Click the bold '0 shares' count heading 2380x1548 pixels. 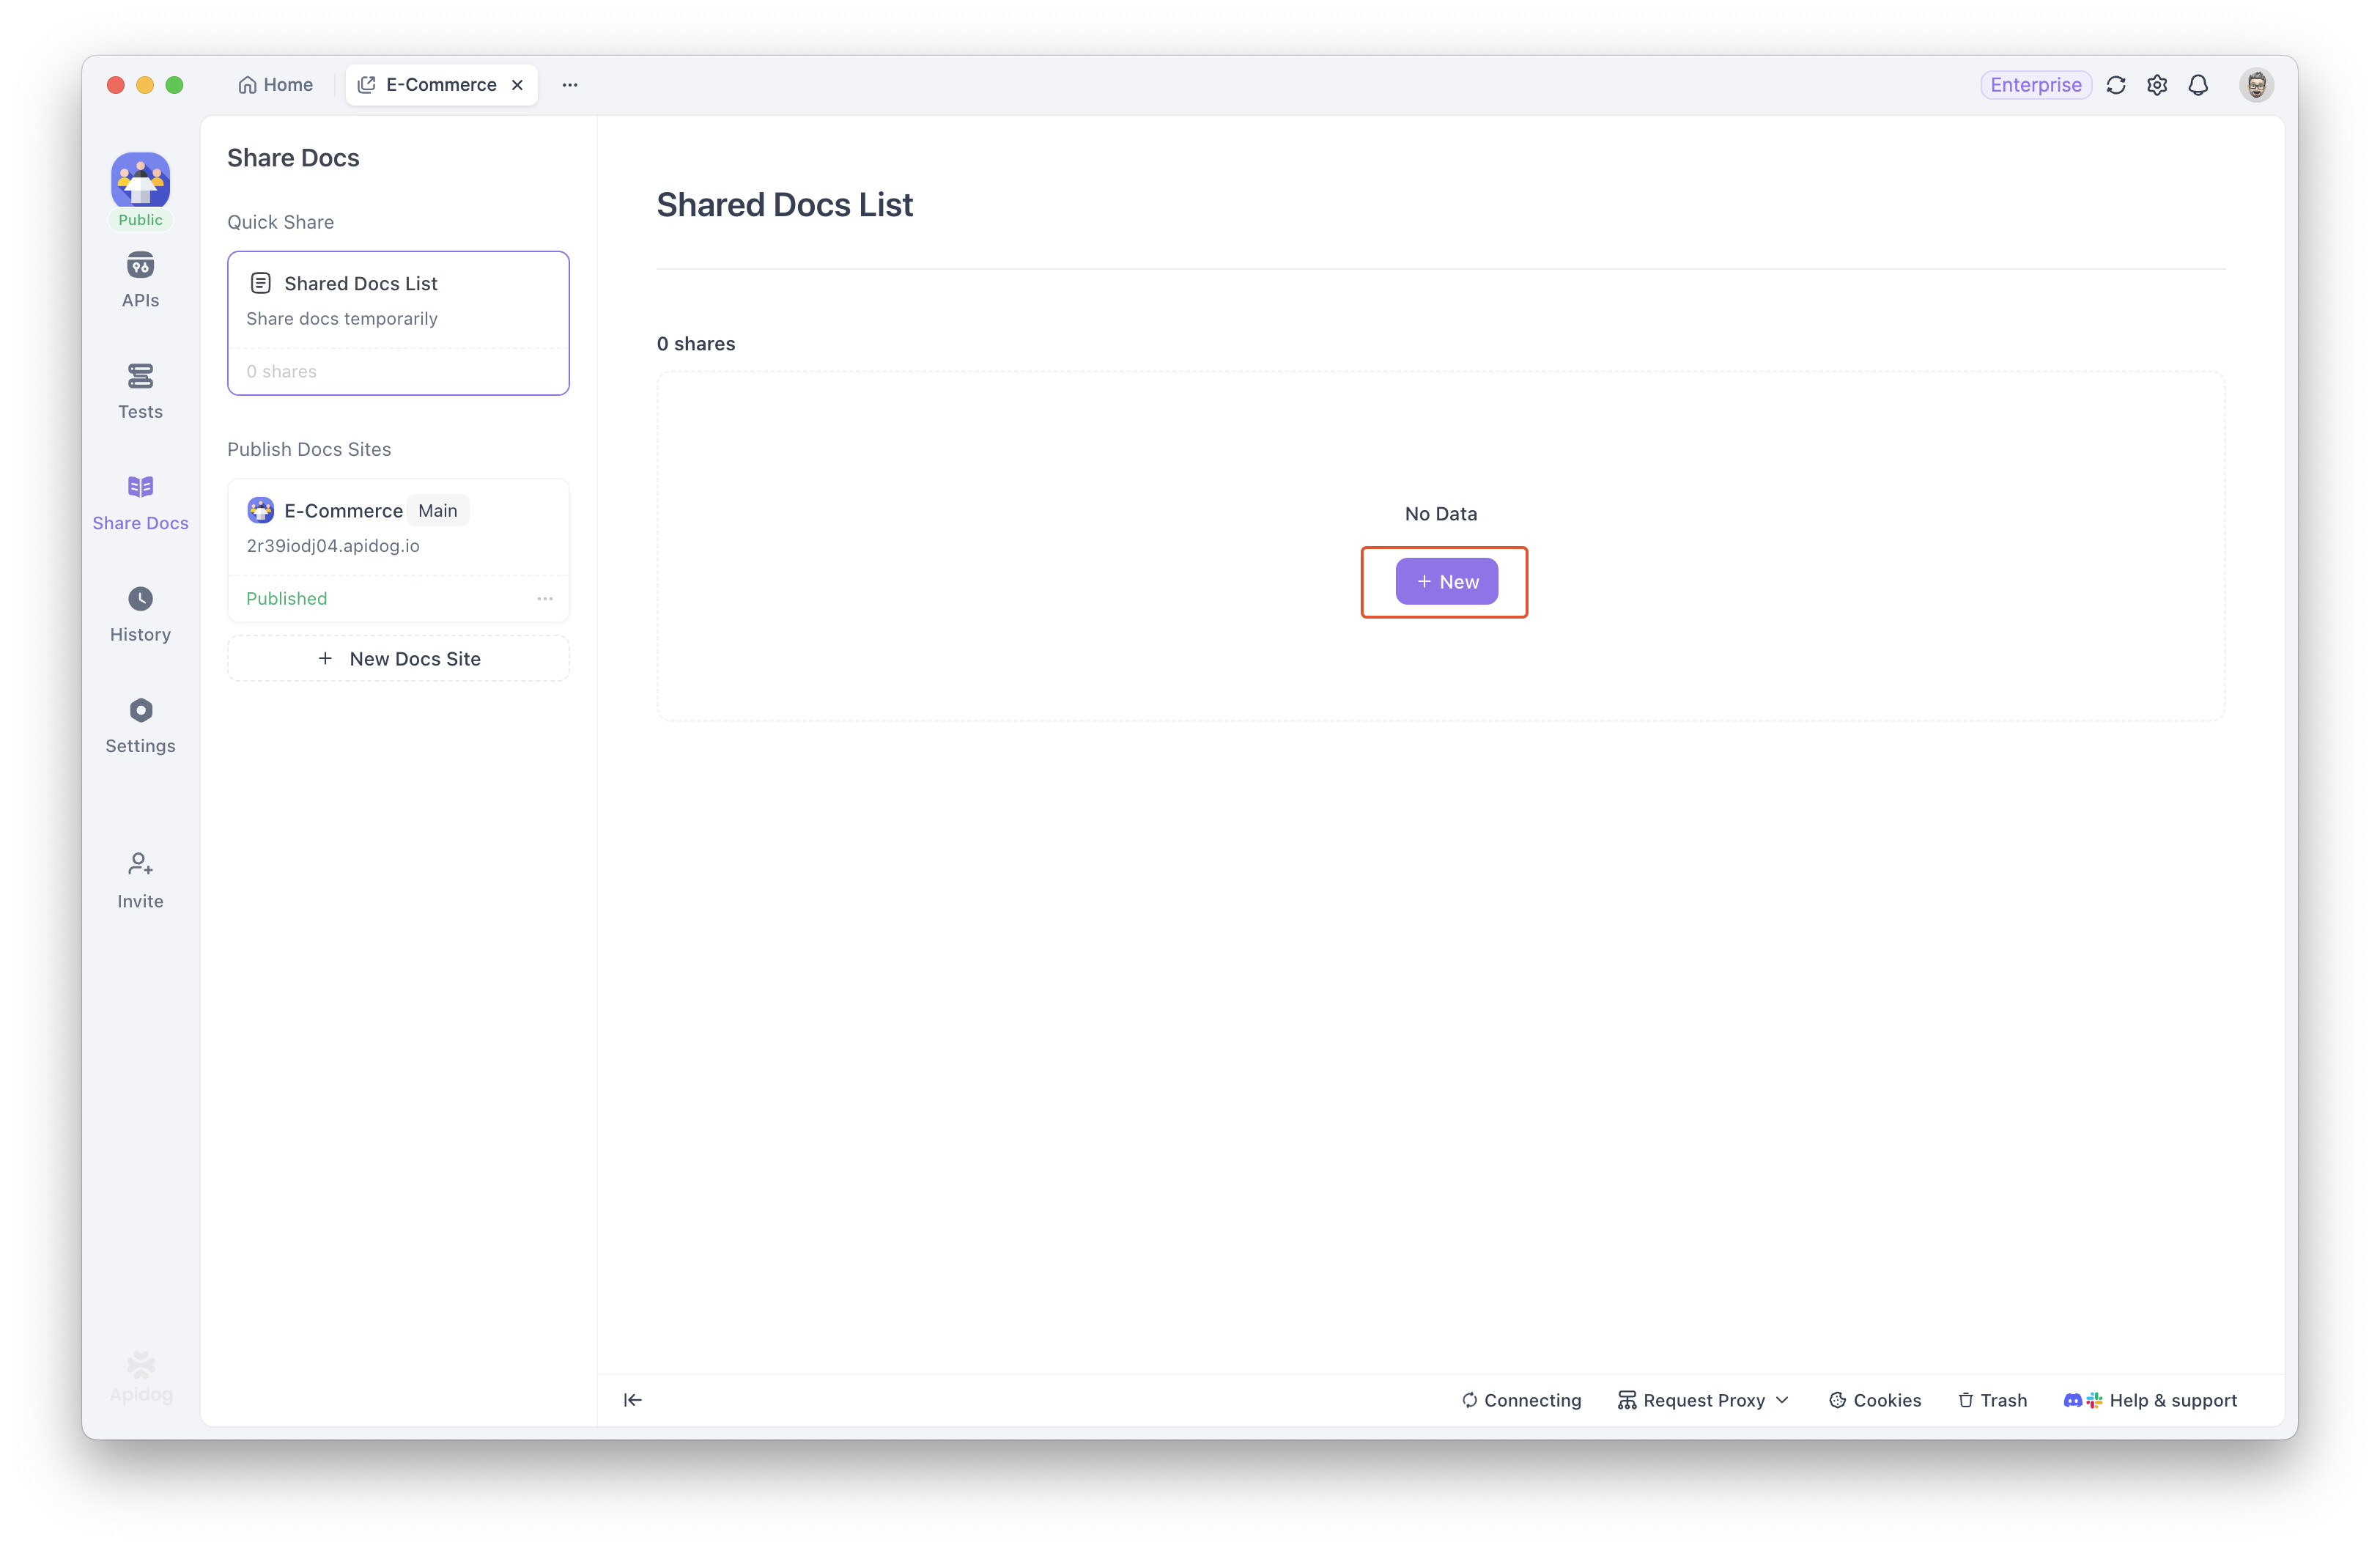coord(696,343)
